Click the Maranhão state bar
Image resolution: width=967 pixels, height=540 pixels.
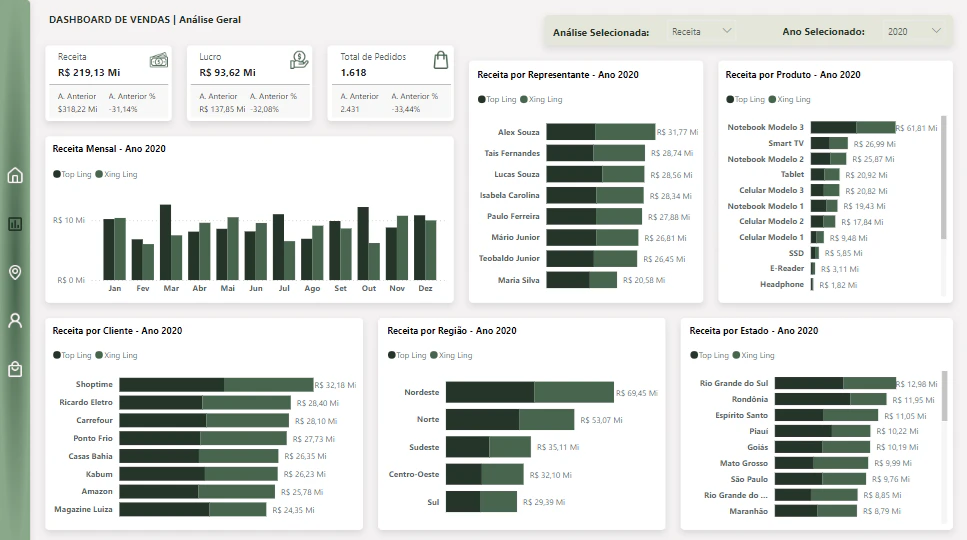point(816,511)
